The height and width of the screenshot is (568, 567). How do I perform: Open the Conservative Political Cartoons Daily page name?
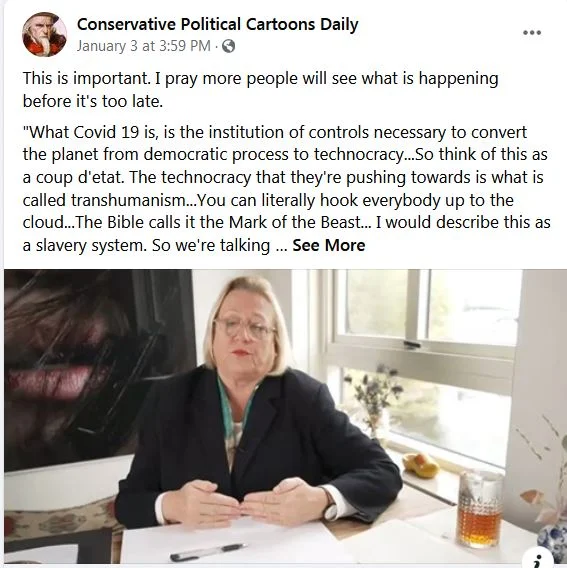(217, 24)
